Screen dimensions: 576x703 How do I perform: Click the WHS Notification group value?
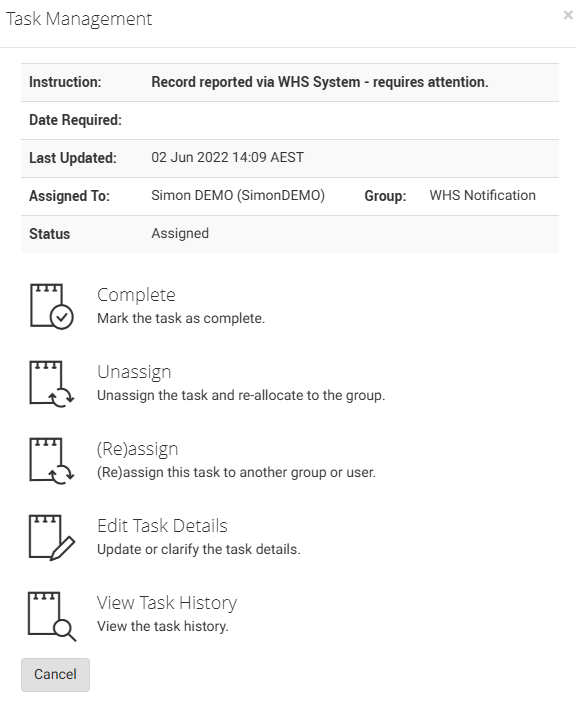pyautogui.click(x=483, y=195)
